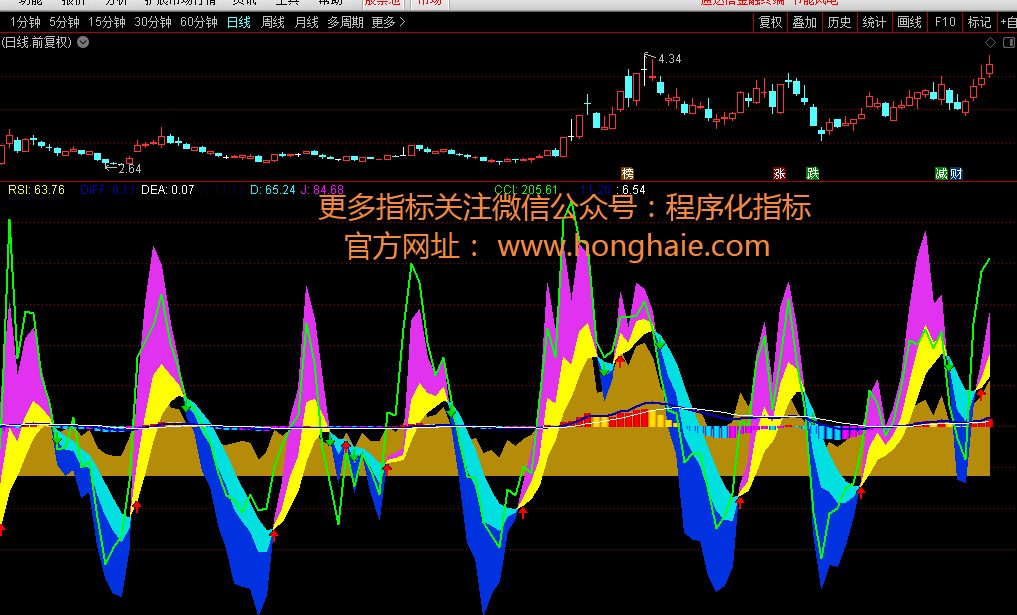Click the 2.64 low price marker

coord(129,167)
